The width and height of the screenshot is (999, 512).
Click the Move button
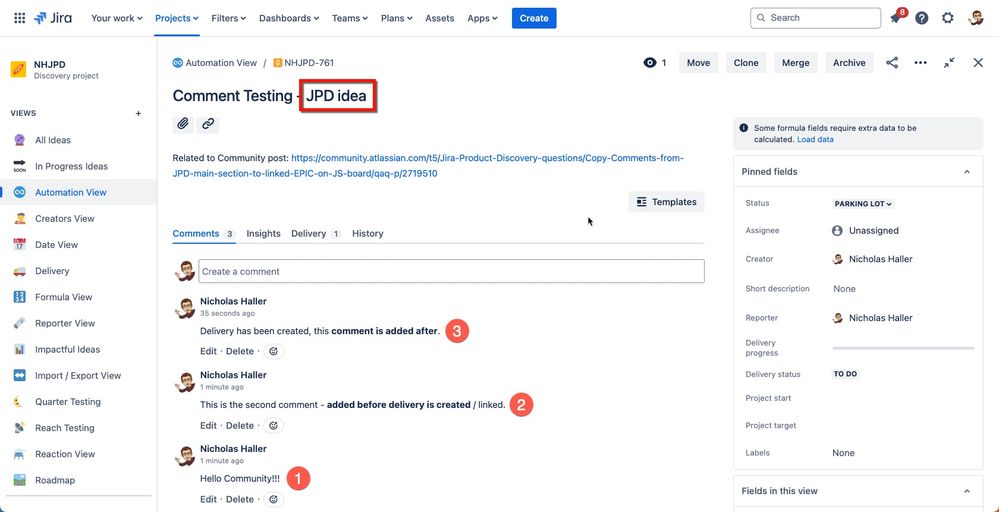coord(698,62)
